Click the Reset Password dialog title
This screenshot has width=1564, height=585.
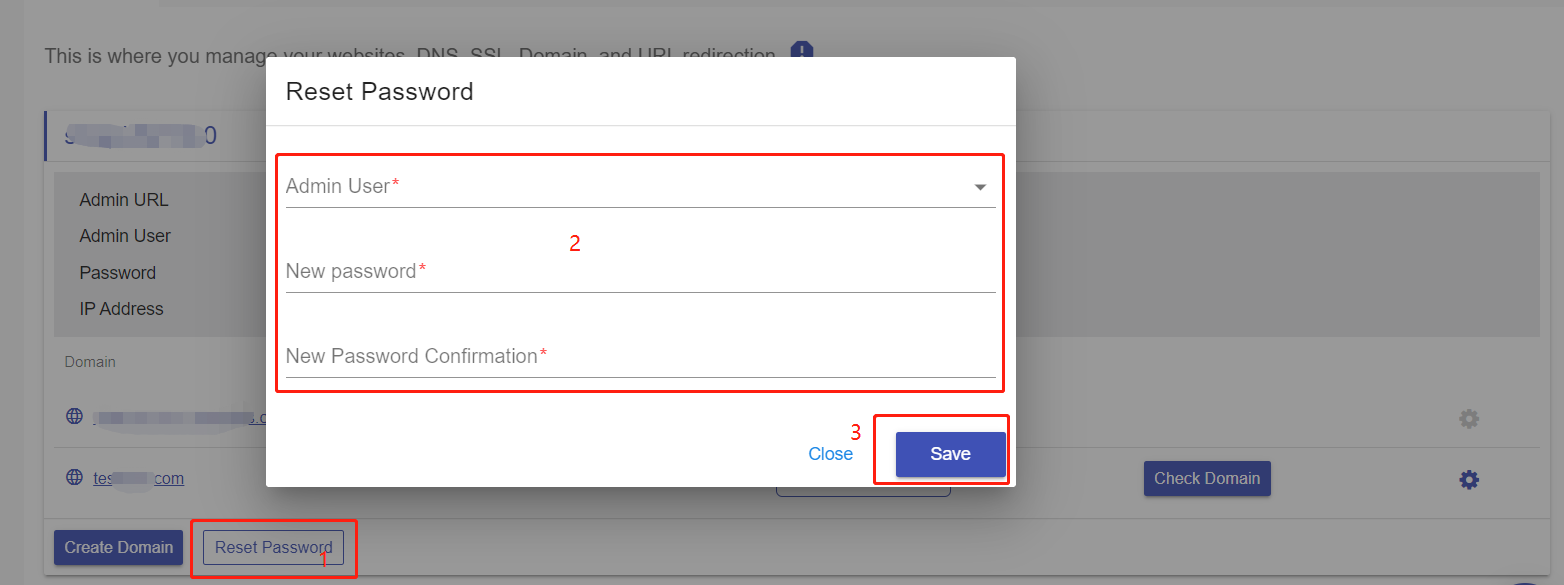[x=380, y=92]
